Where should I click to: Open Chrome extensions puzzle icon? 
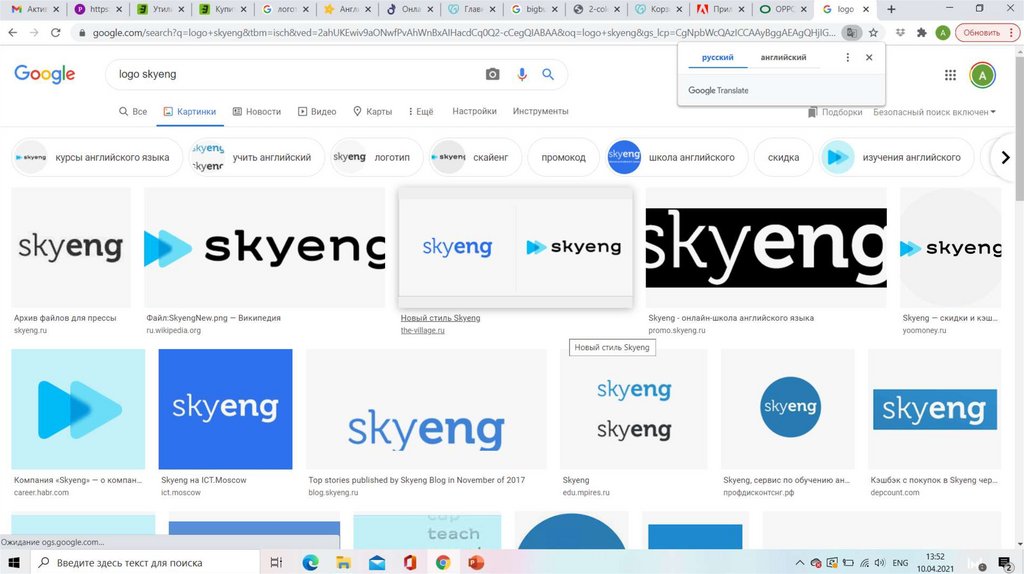[x=921, y=32]
